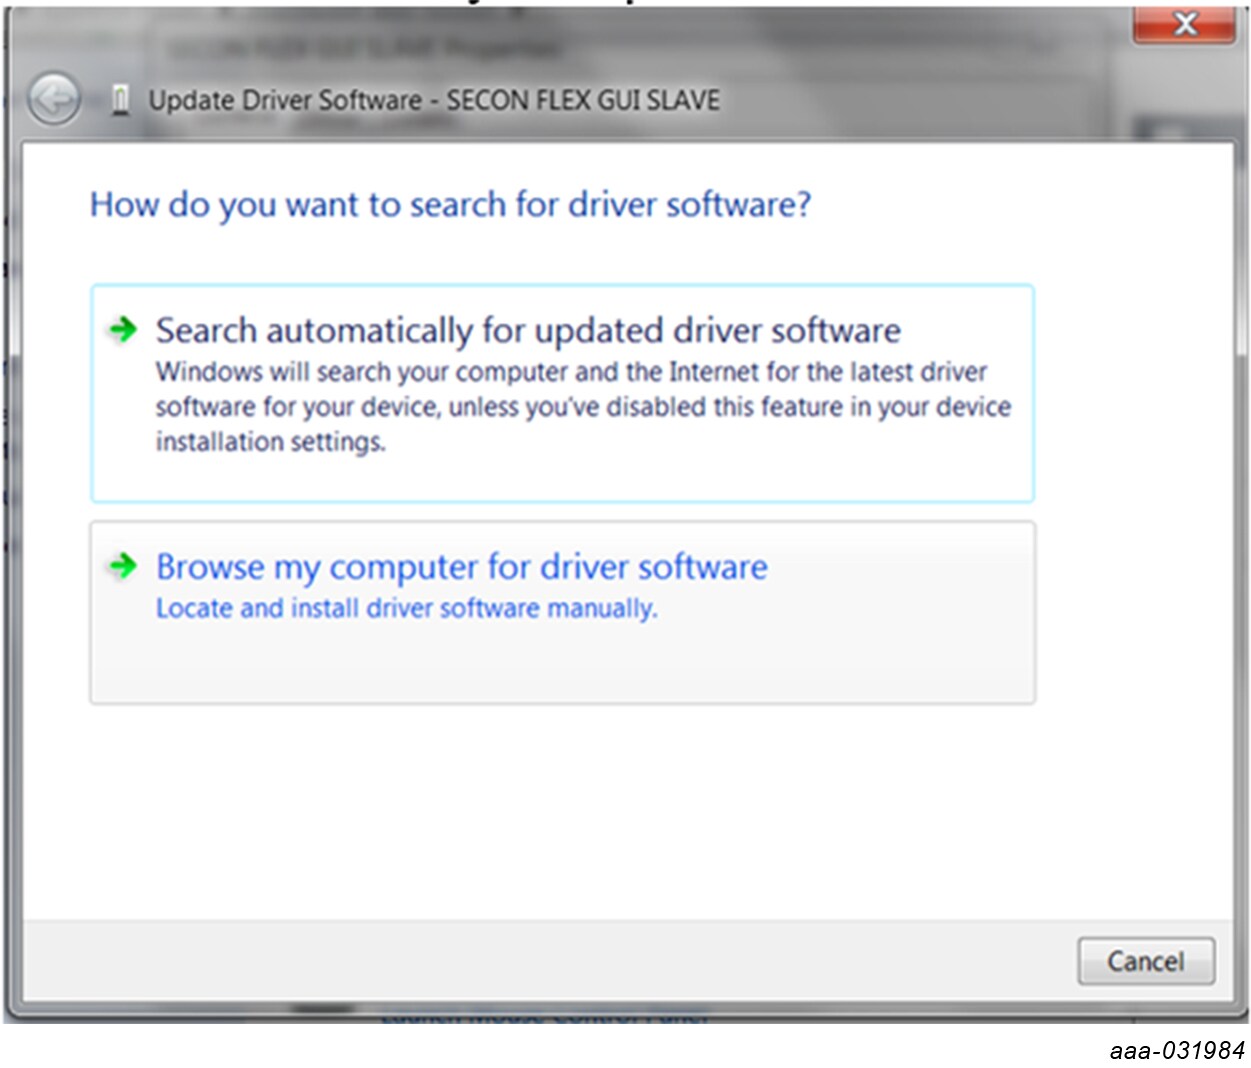The image size is (1251, 1068).
Task: Click 'Locate and install driver software manually' text
Action: 406,608
